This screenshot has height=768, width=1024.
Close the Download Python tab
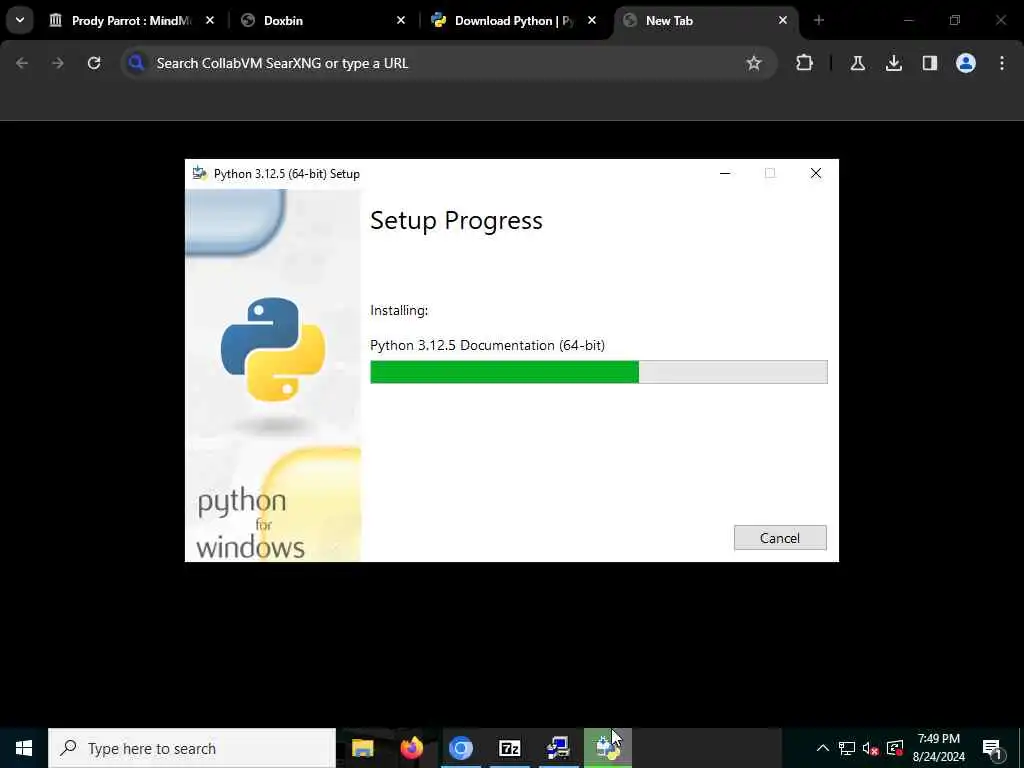(592, 21)
